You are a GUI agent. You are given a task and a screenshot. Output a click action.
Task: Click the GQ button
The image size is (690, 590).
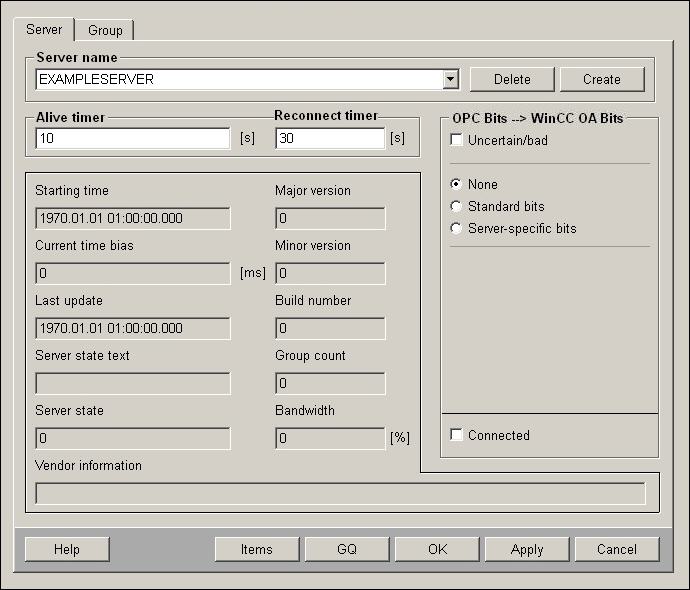tap(347, 549)
